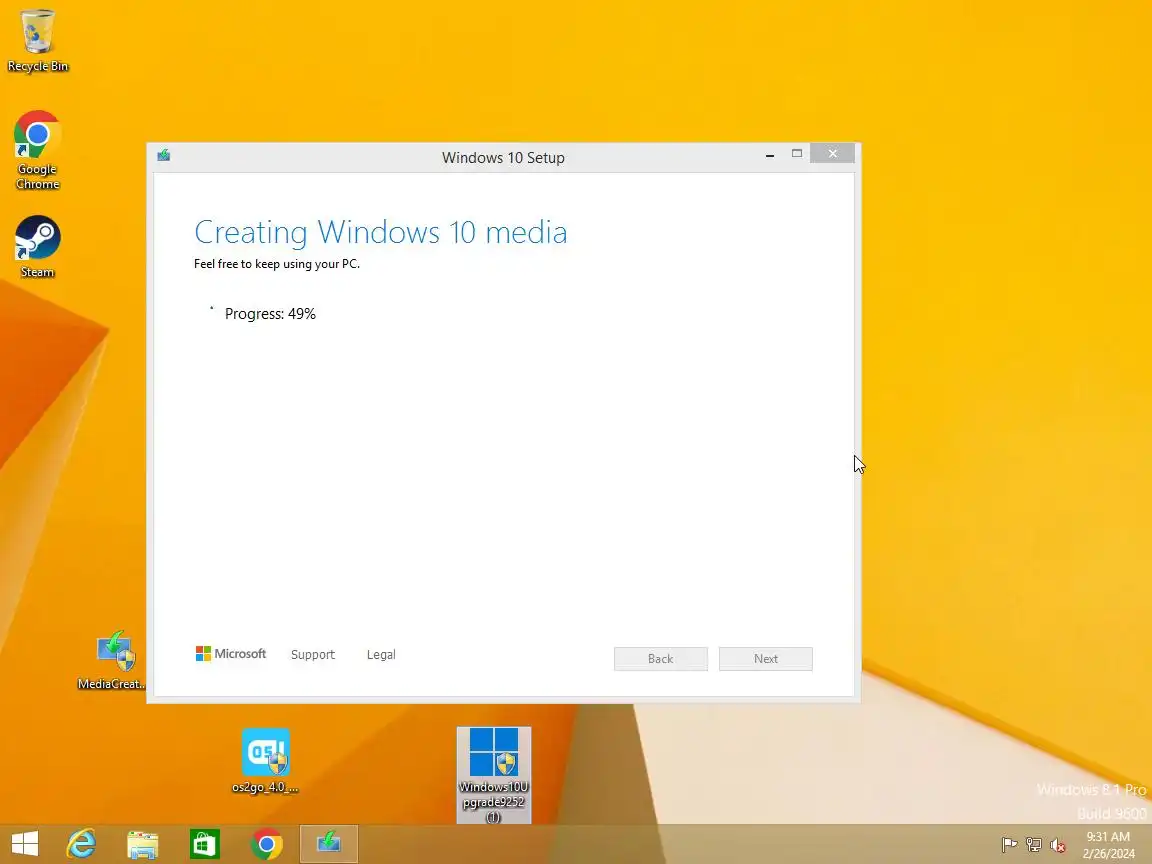Click the Next button
The image size is (1152, 864).
[x=766, y=658]
